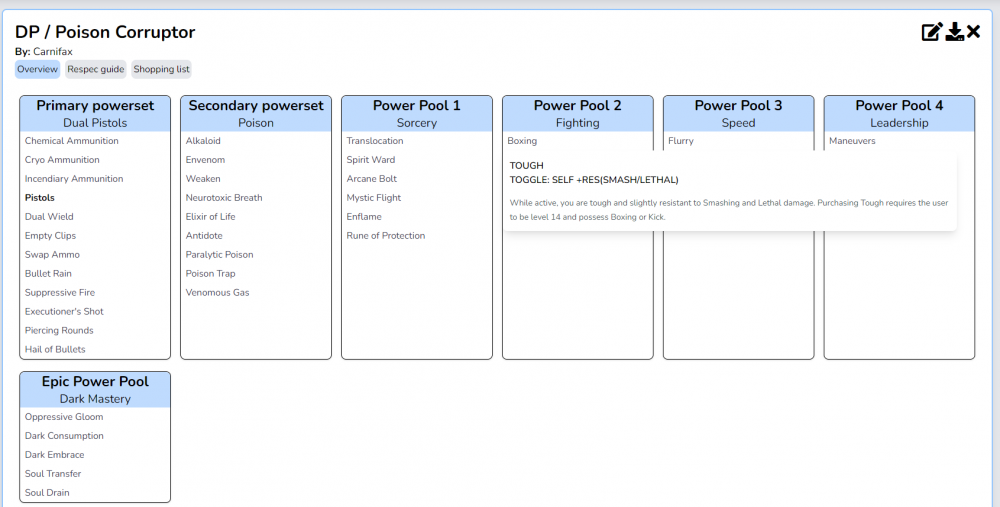This screenshot has width=1000, height=507.
Task: Click Boxing in Fighting pool
Action: pyautogui.click(x=522, y=141)
